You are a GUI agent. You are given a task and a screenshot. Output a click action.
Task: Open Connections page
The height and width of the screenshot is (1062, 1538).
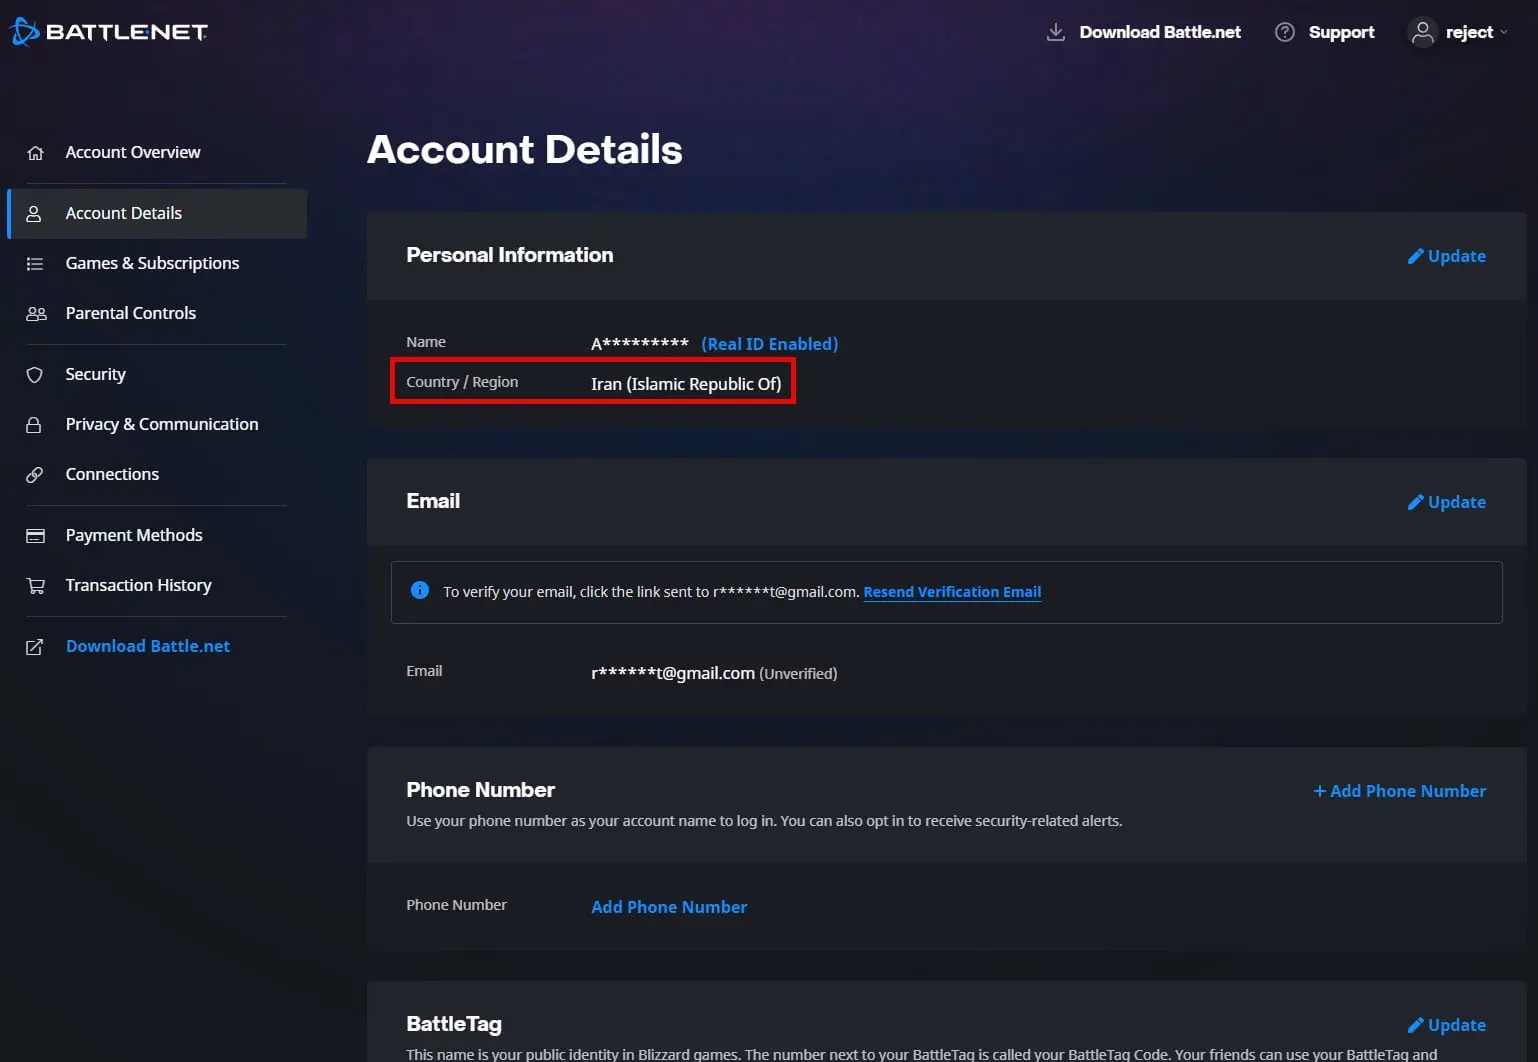pyautogui.click(x=112, y=474)
